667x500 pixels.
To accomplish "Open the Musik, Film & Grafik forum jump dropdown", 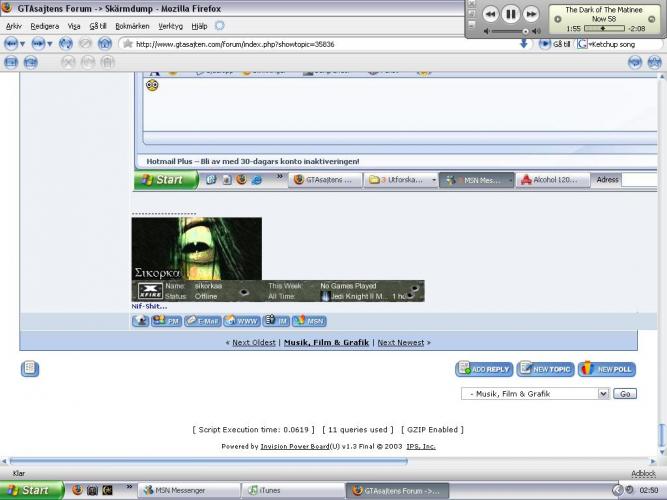I will pos(535,394).
